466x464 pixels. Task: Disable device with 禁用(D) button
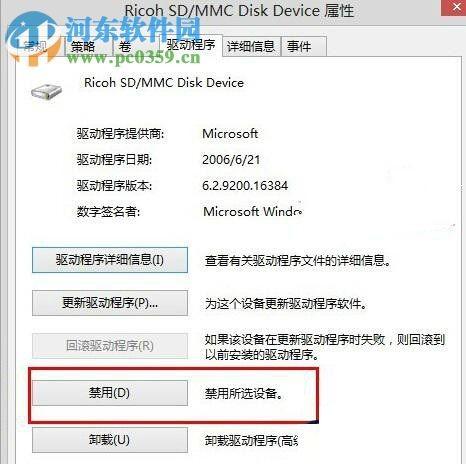[x=110, y=393]
